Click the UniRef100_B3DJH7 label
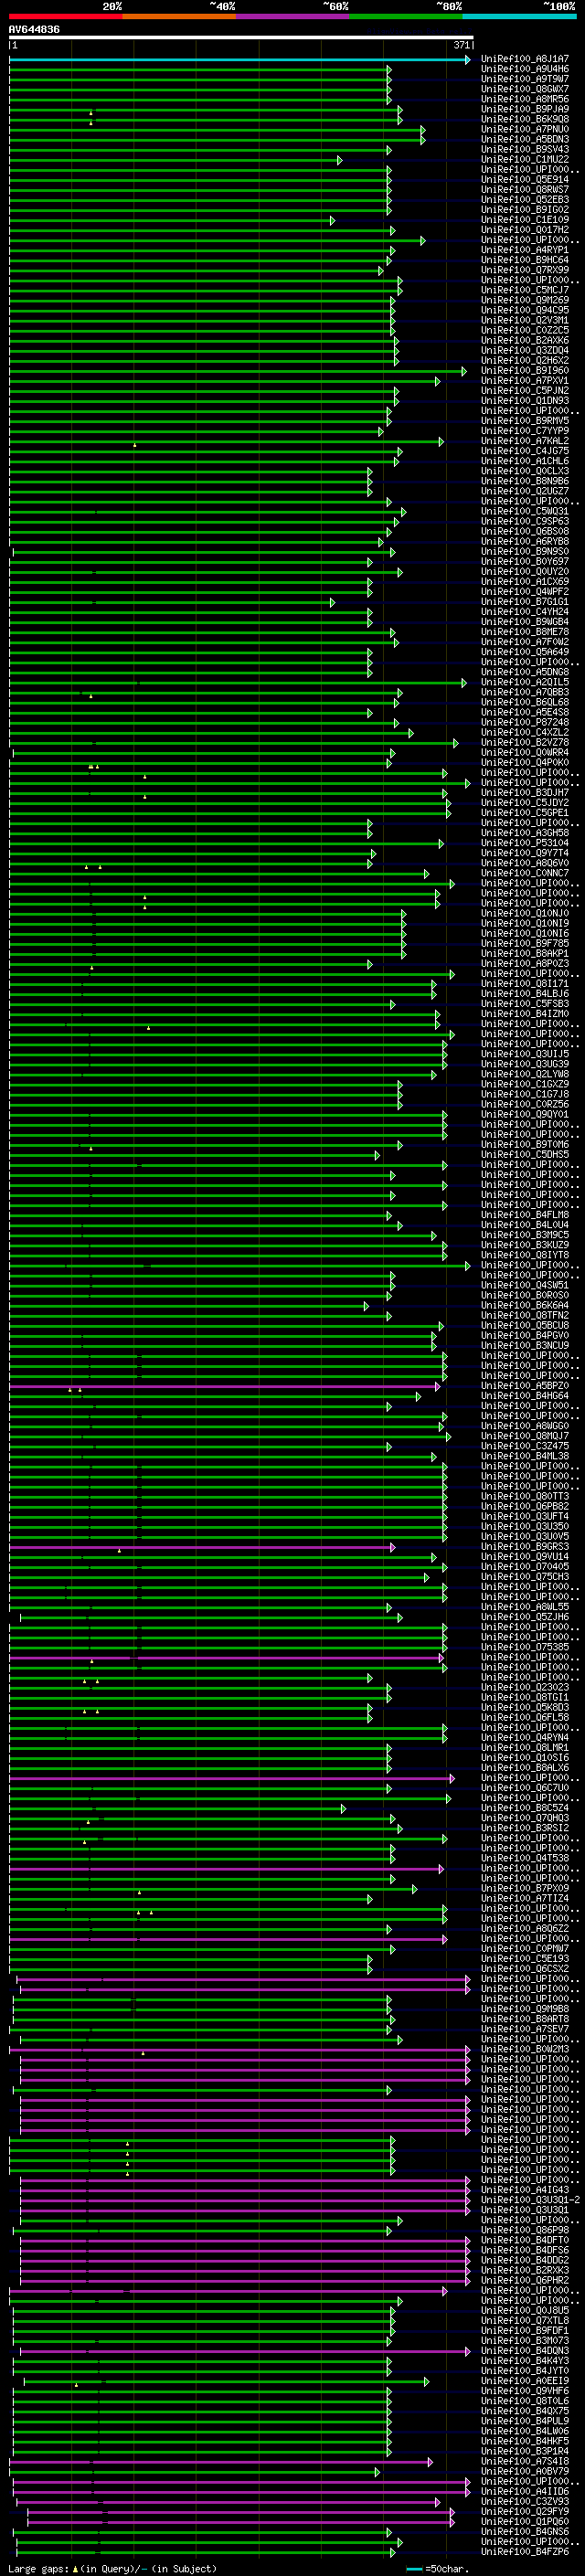Image resolution: width=585 pixels, height=2576 pixels. pyautogui.click(x=525, y=792)
